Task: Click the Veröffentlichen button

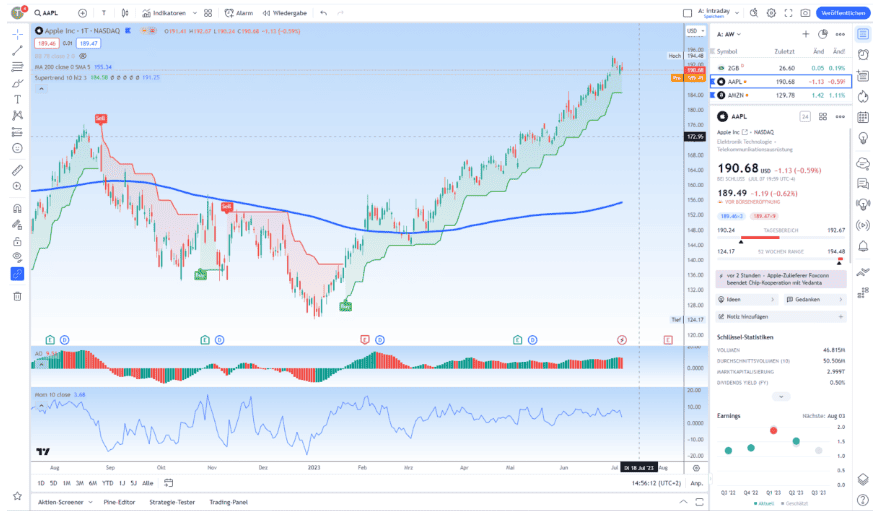Action: coord(843,13)
